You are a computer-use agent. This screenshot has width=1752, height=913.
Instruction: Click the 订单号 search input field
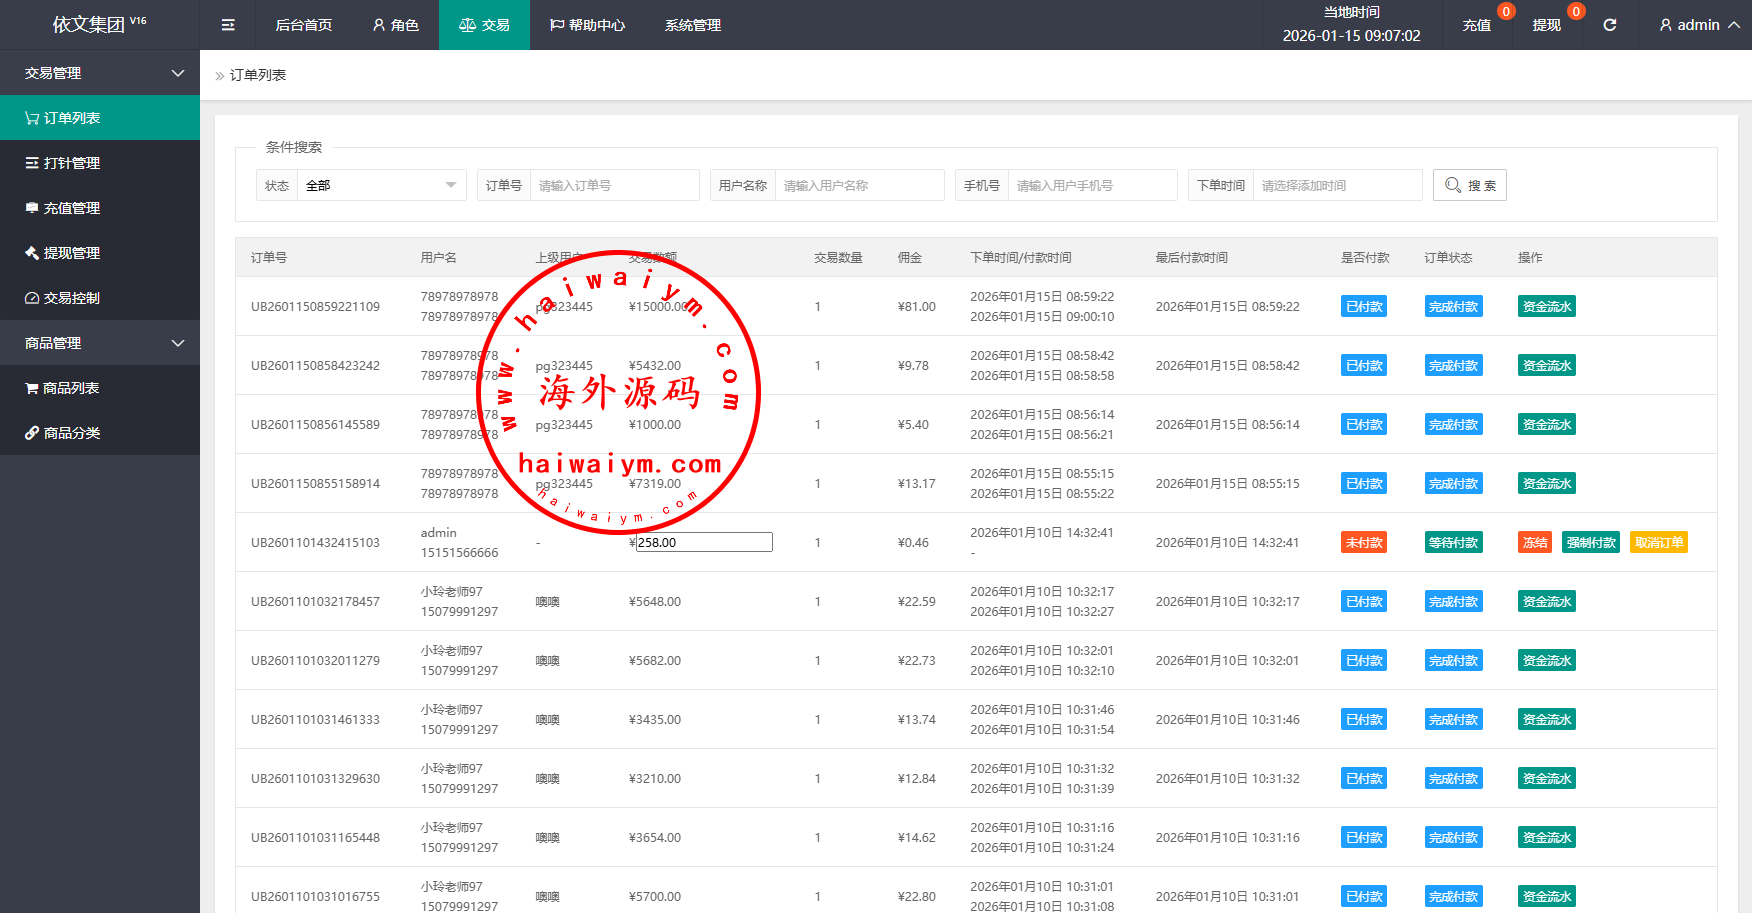coord(613,185)
